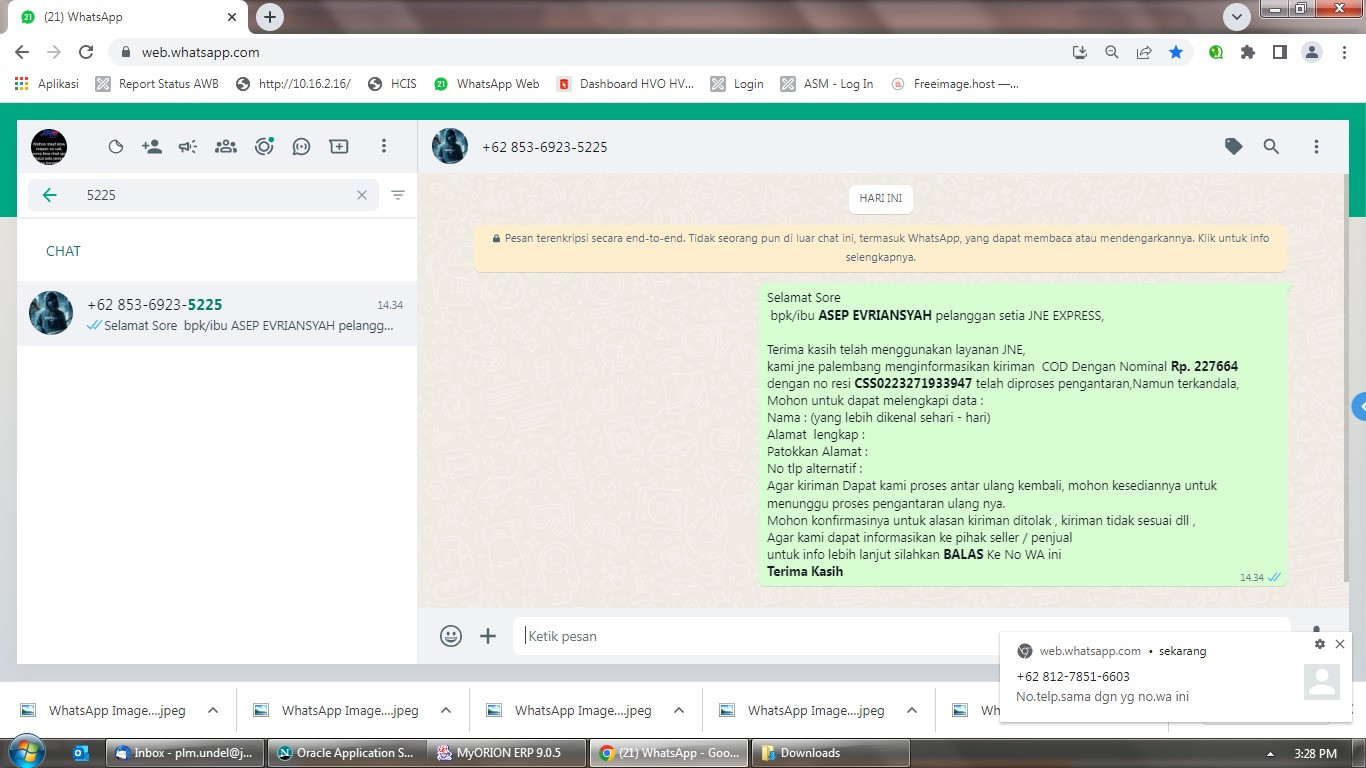Open http://10.16.2.16/ bookmark

click(293, 84)
